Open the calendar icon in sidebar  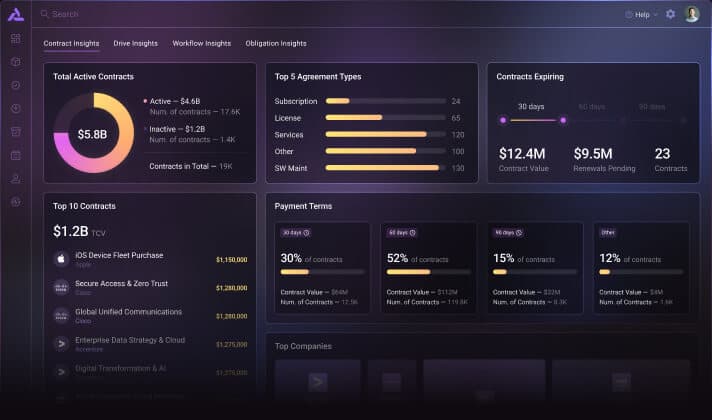pos(15,155)
